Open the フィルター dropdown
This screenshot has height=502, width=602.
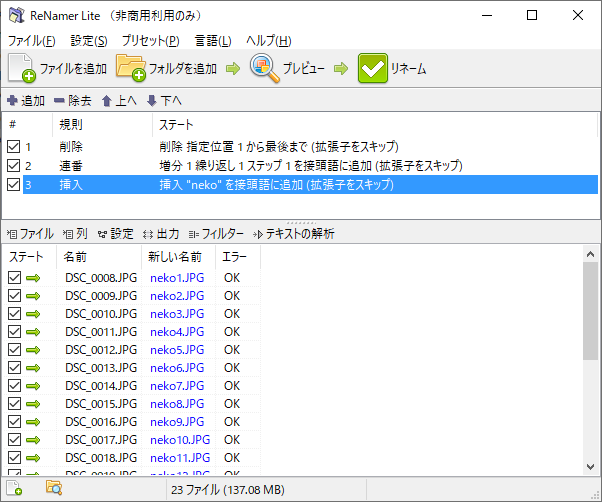tap(216, 234)
